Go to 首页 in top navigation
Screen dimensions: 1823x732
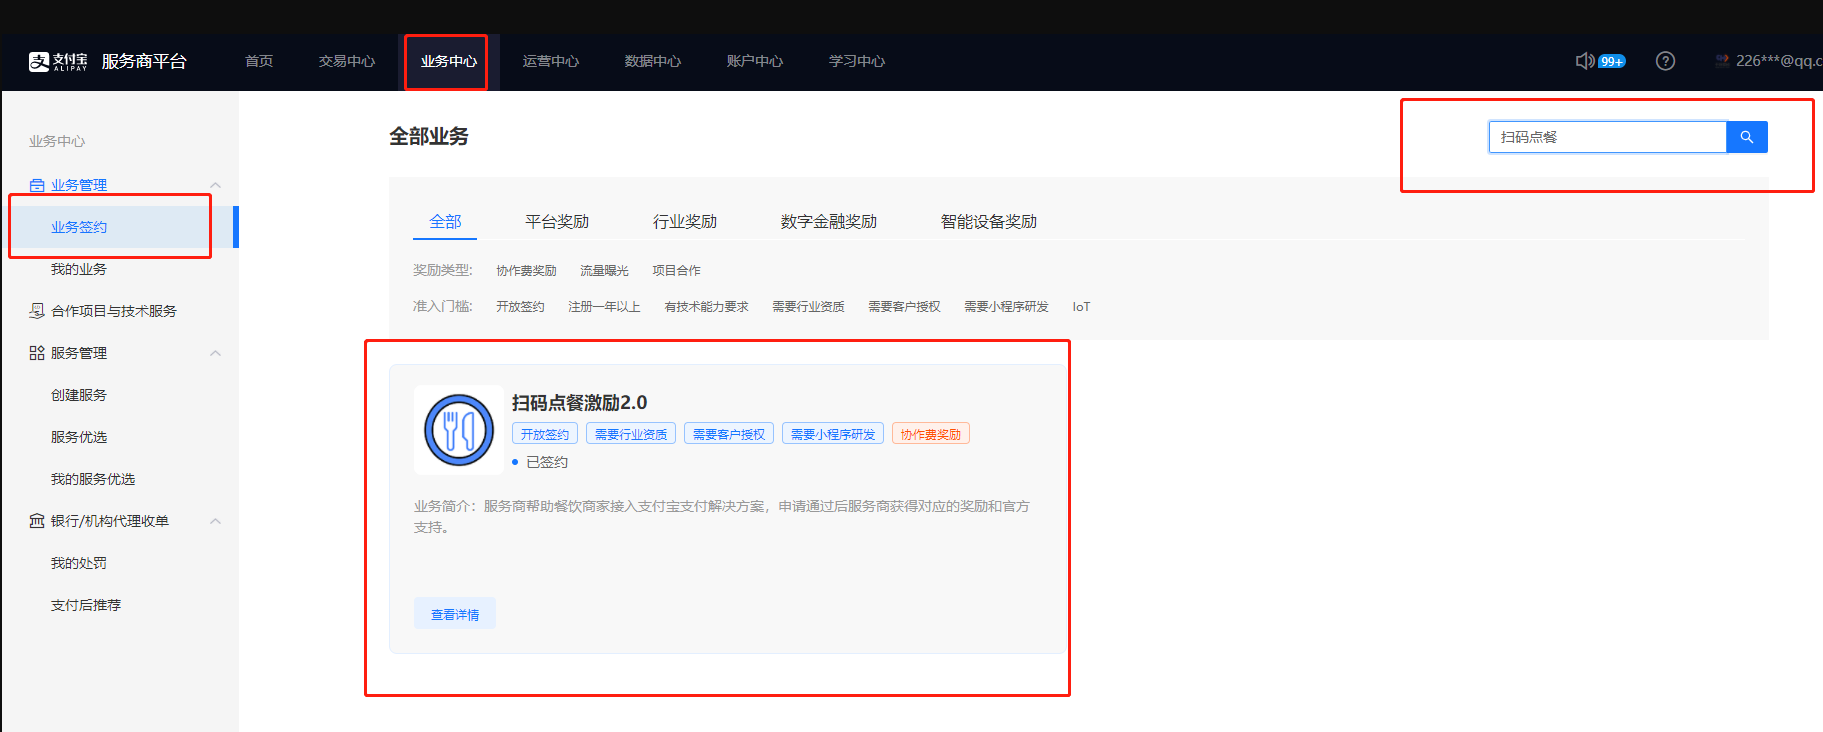[x=259, y=61]
